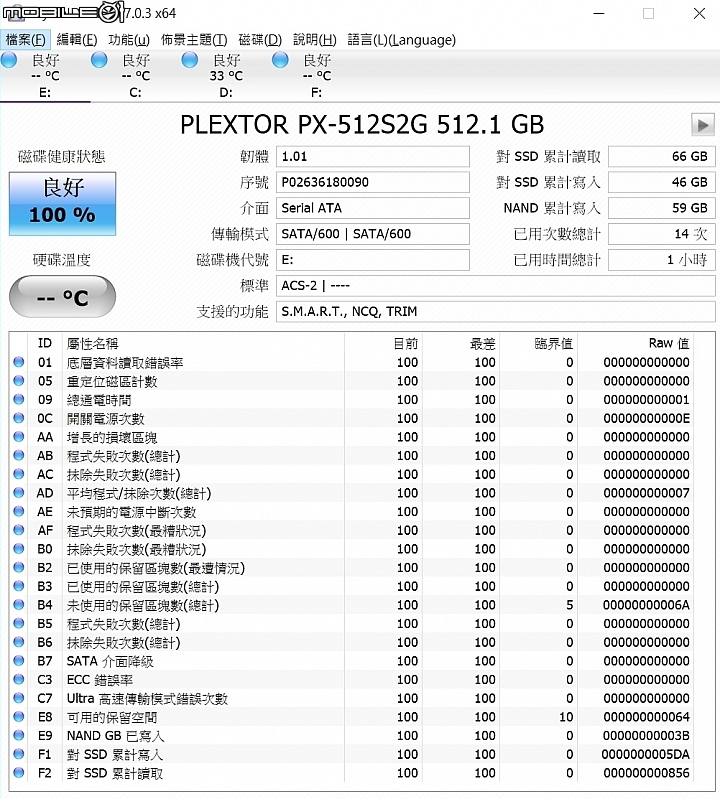Open the 功能(u) menu
Image resolution: width=720 pixels, height=799 pixels.
pyautogui.click(x=129, y=39)
